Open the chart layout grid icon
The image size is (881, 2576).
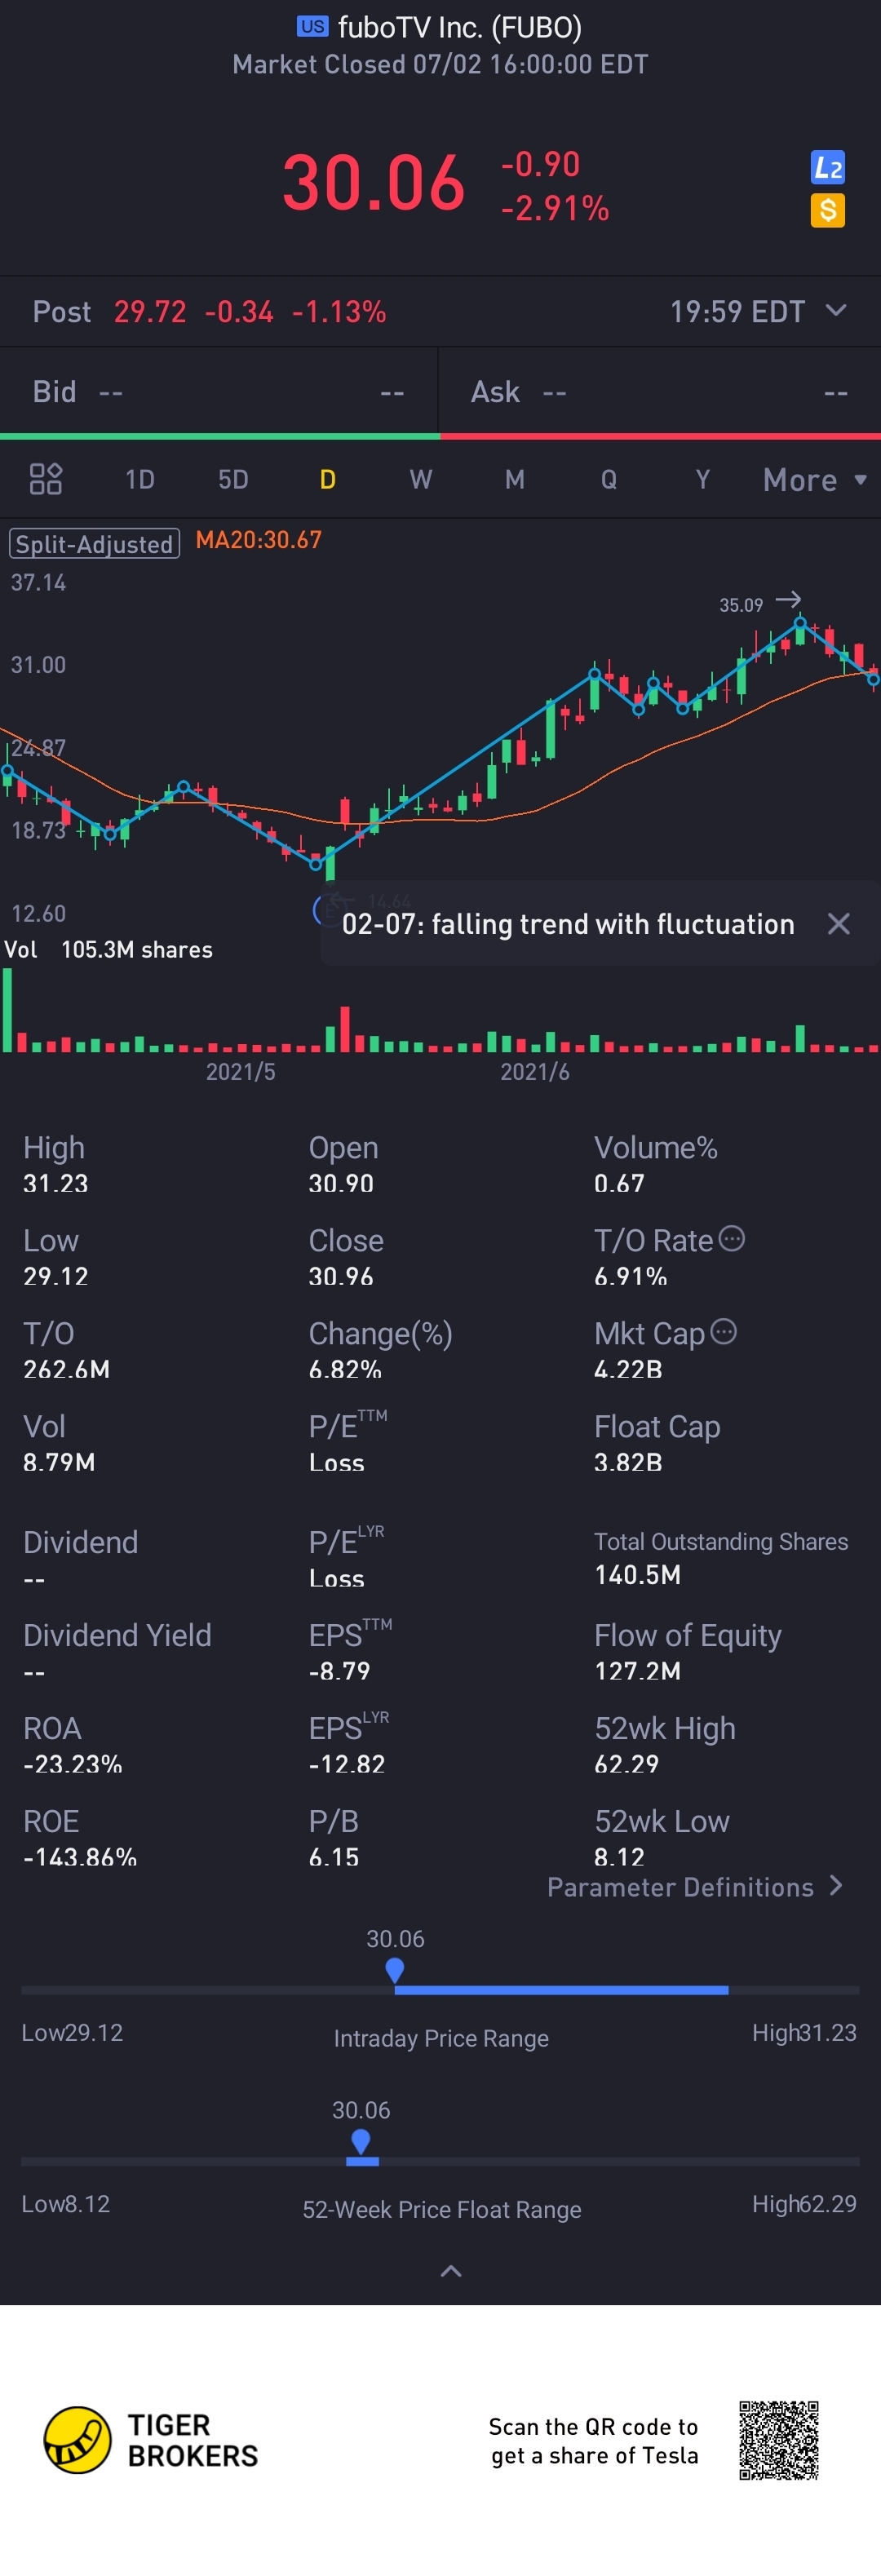pyautogui.click(x=45, y=479)
